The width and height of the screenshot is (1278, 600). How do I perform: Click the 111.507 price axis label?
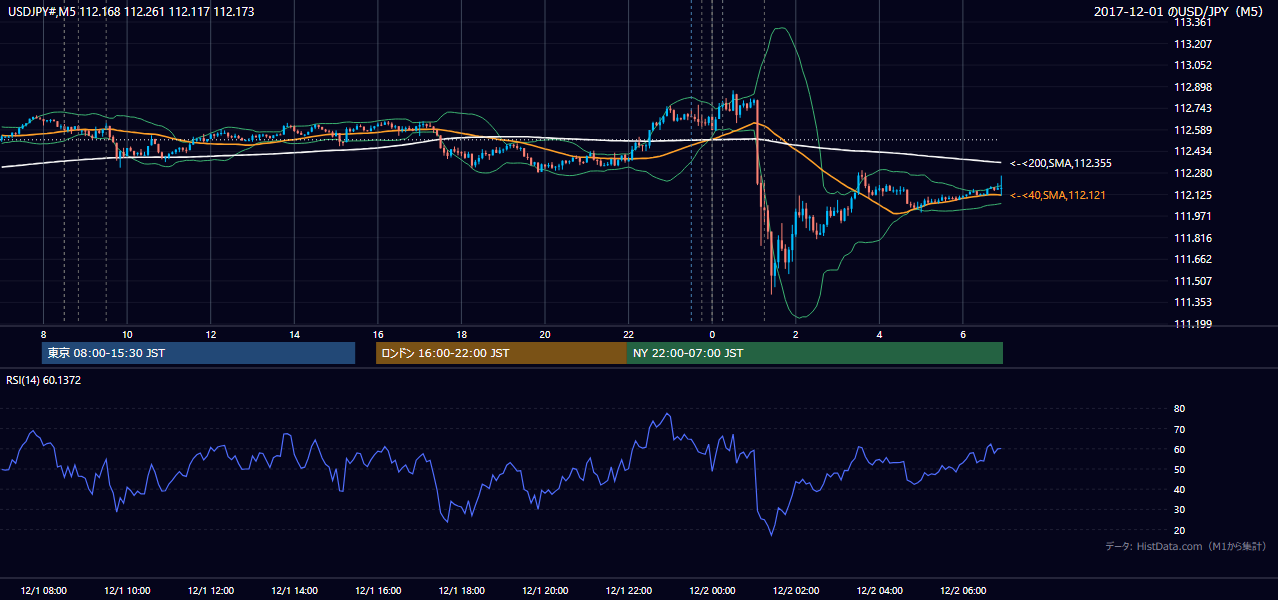coord(1192,281)
